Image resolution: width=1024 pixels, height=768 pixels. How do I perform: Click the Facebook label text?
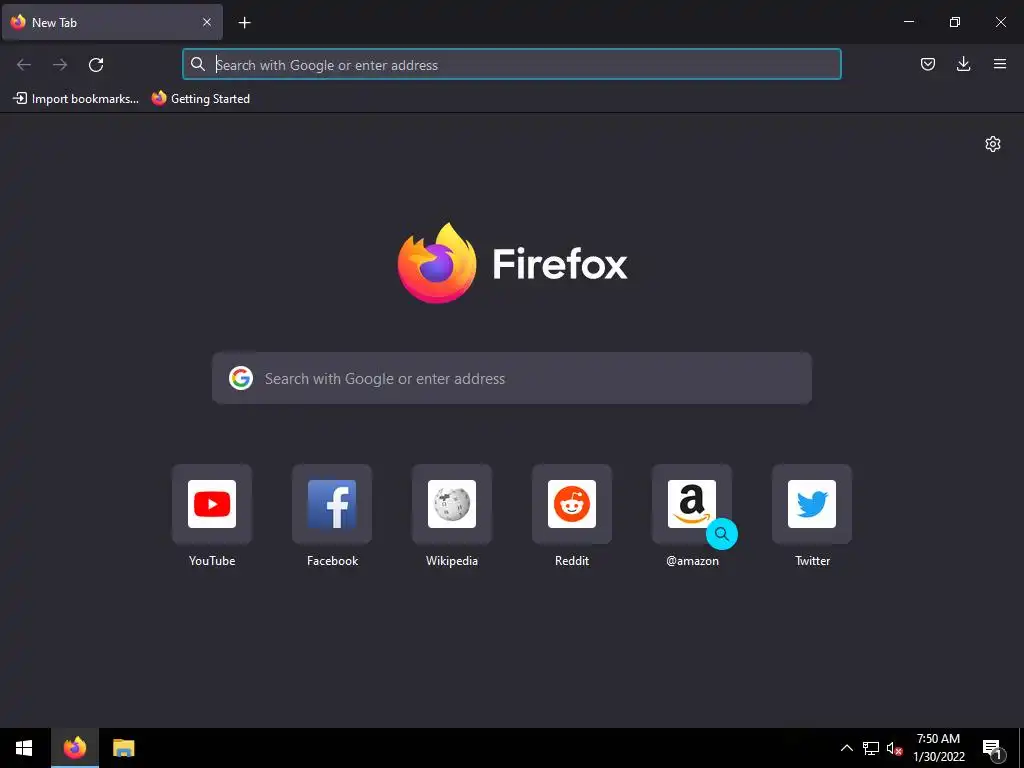click(x=332, y=561)
